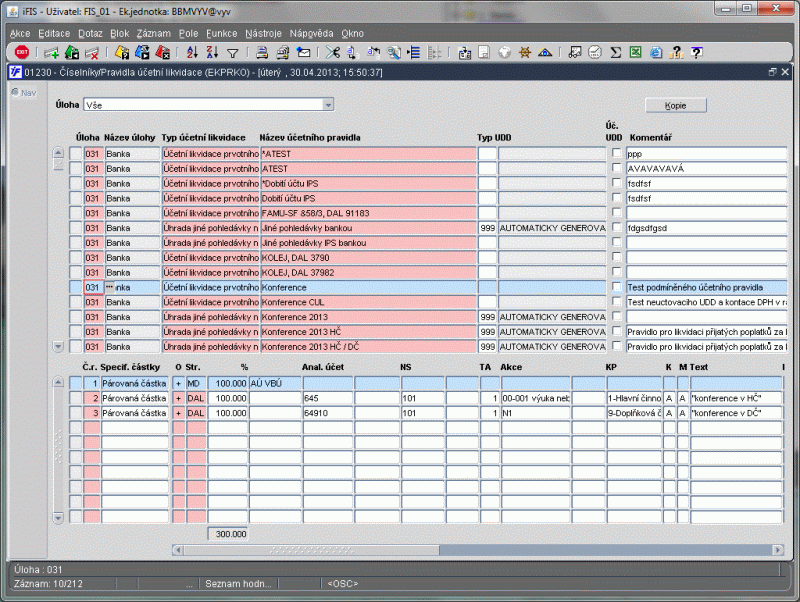Sort descending with Z-A icon

[x=212, y=52]
